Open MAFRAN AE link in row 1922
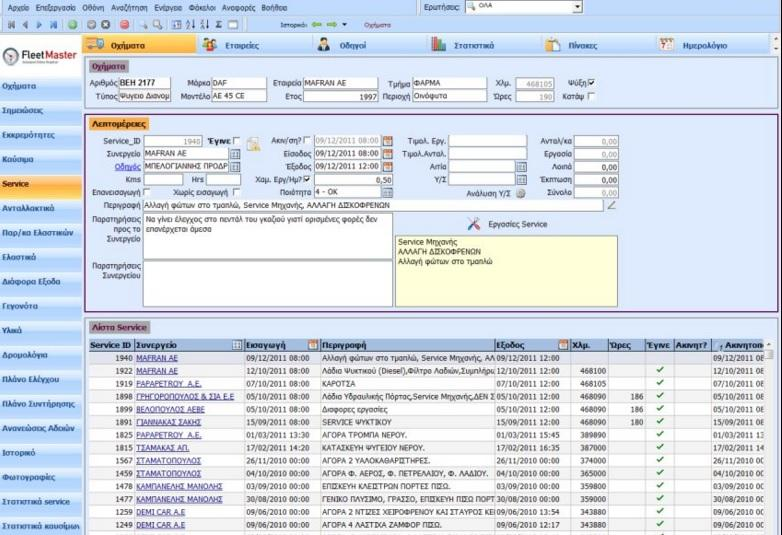 tap(157, 371)
